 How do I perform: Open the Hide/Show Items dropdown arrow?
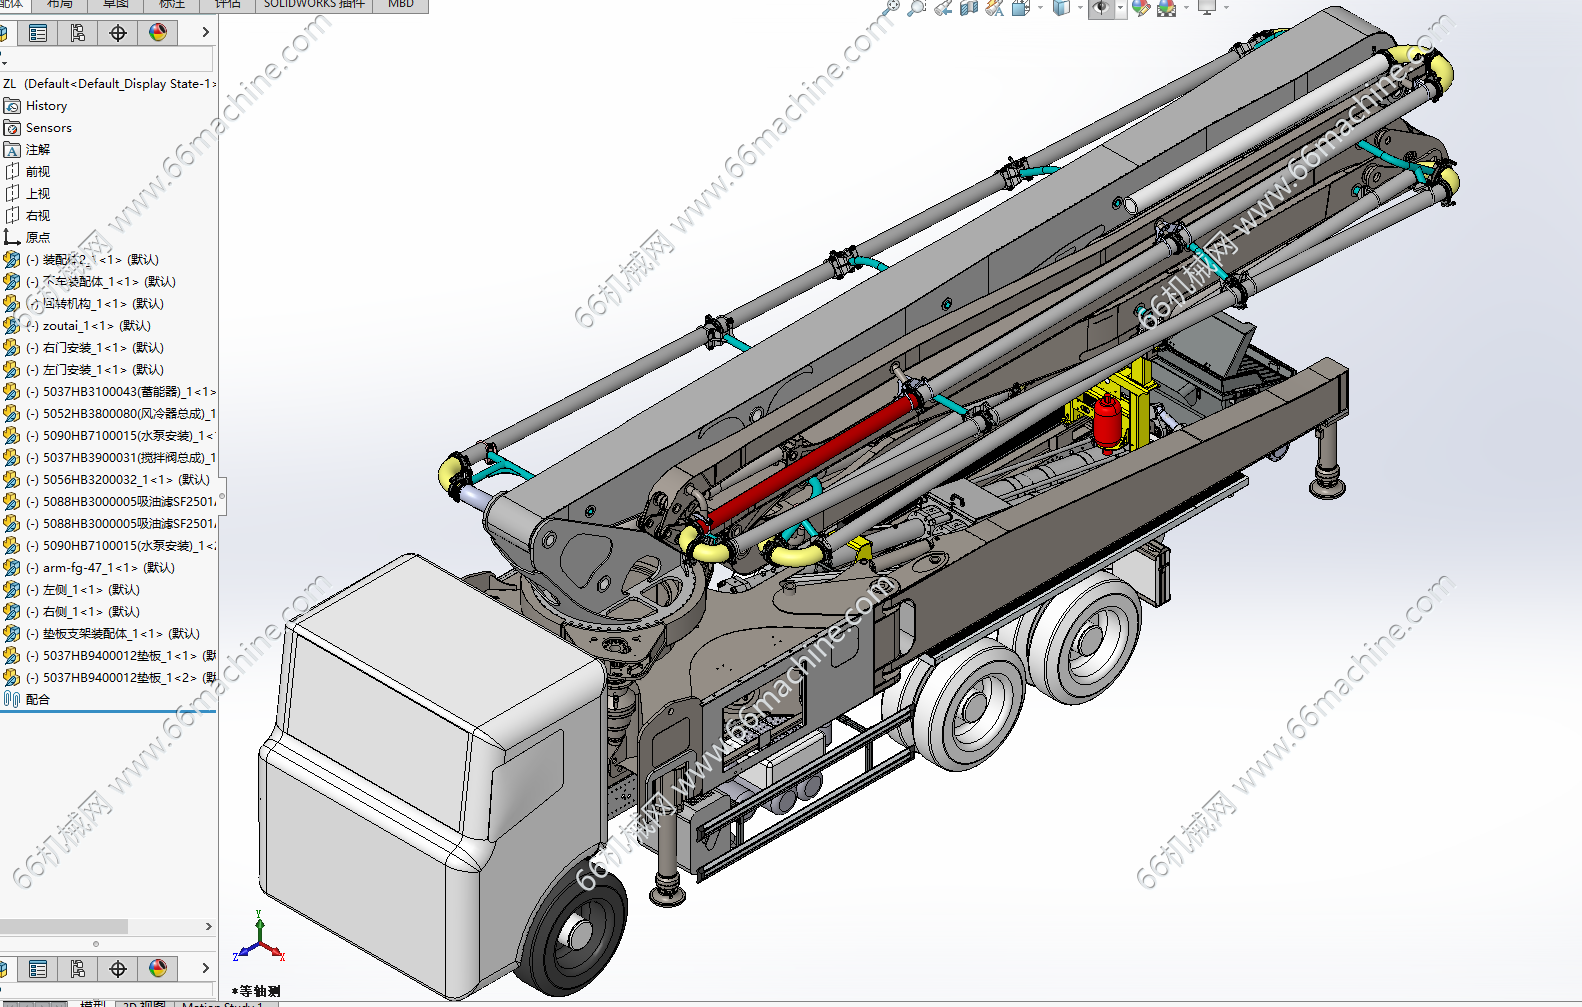[1119, 8]
